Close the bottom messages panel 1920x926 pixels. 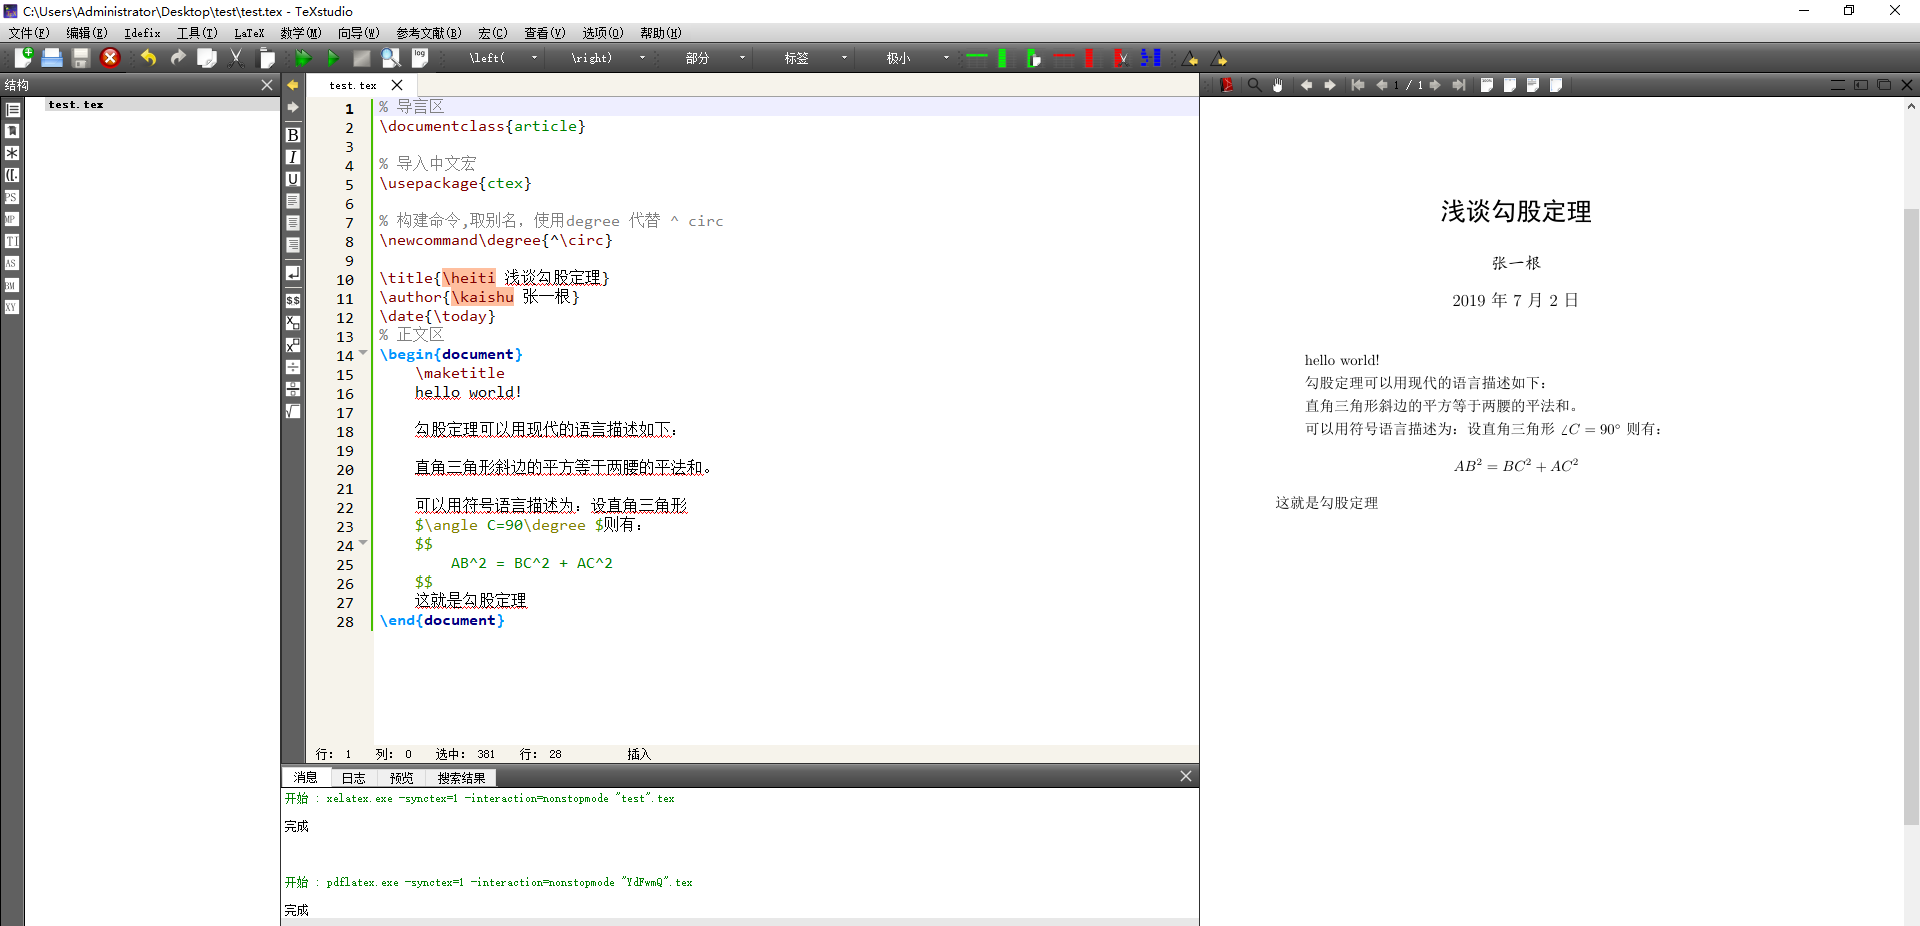pyautogui.click(x=1186, y=776)
